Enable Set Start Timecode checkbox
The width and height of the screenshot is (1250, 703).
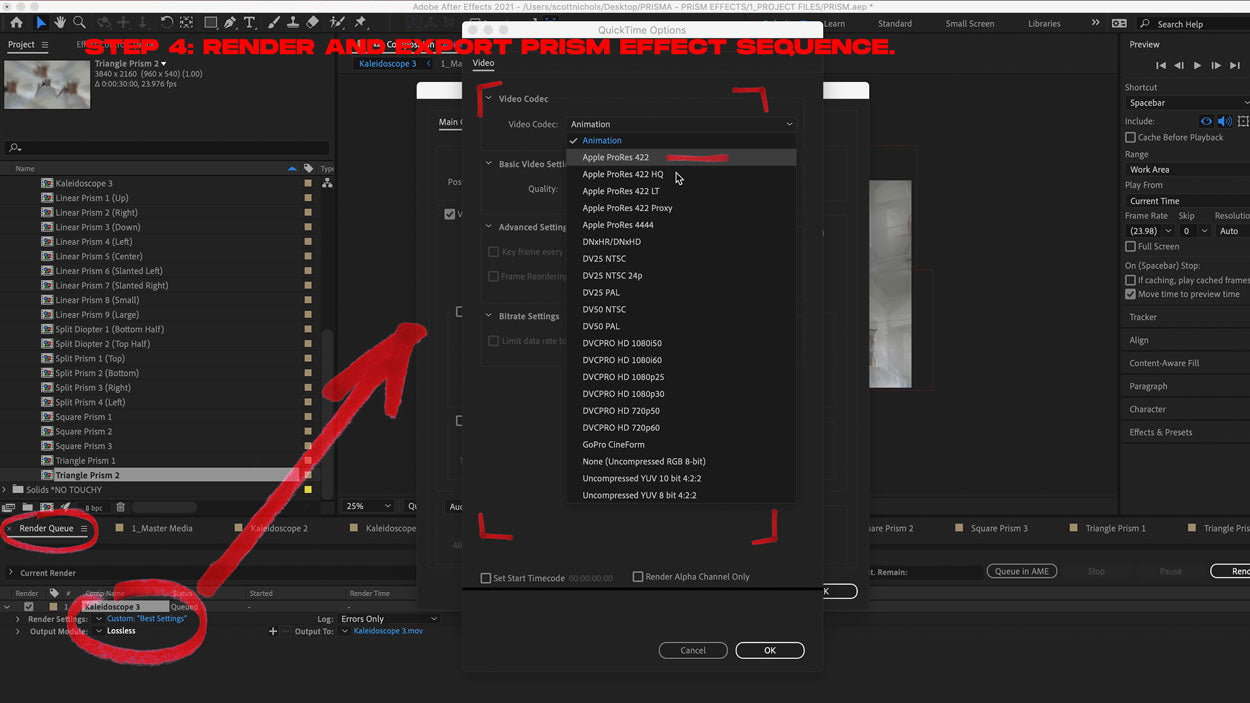(x=486, y=578)
